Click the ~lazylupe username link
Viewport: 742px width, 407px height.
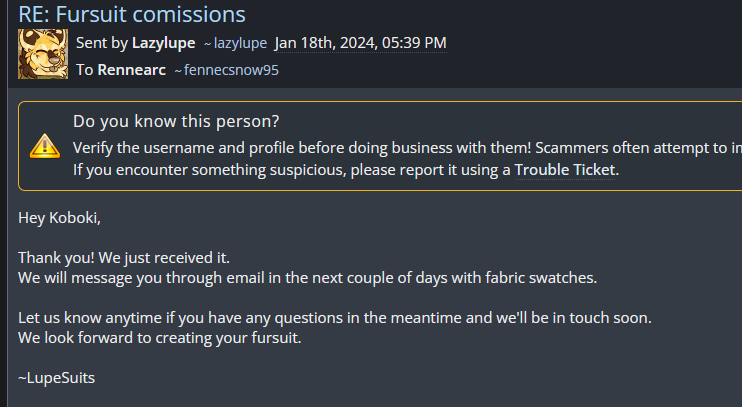[235, 43]
